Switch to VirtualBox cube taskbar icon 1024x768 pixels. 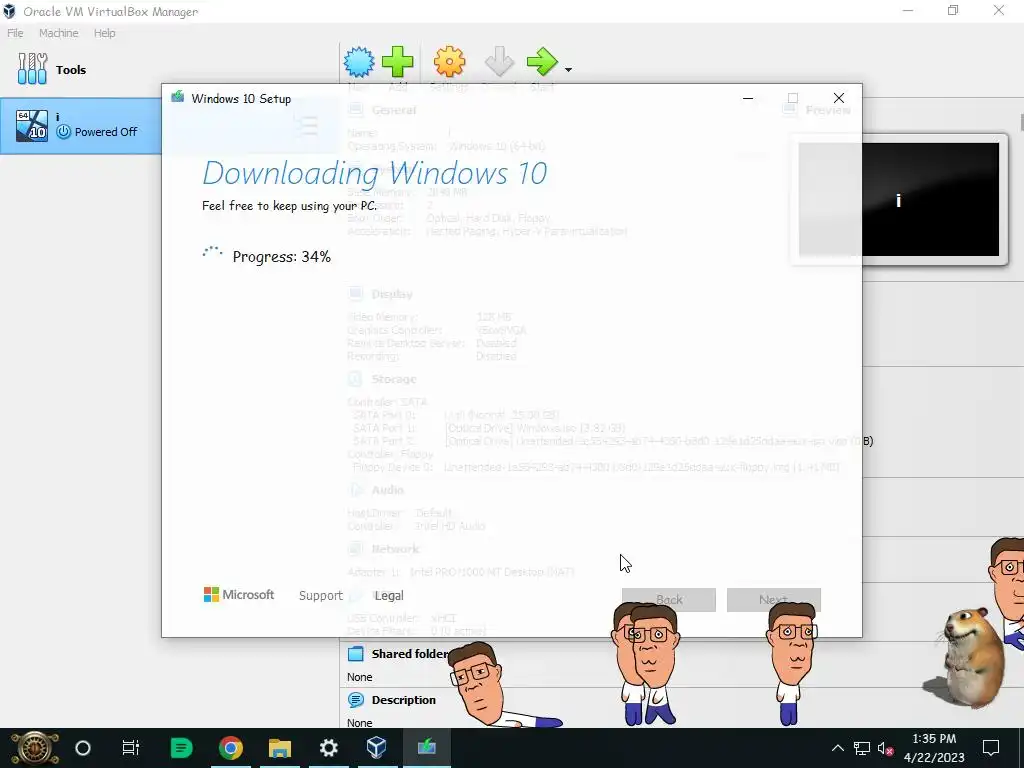click(x=377, y=748)
